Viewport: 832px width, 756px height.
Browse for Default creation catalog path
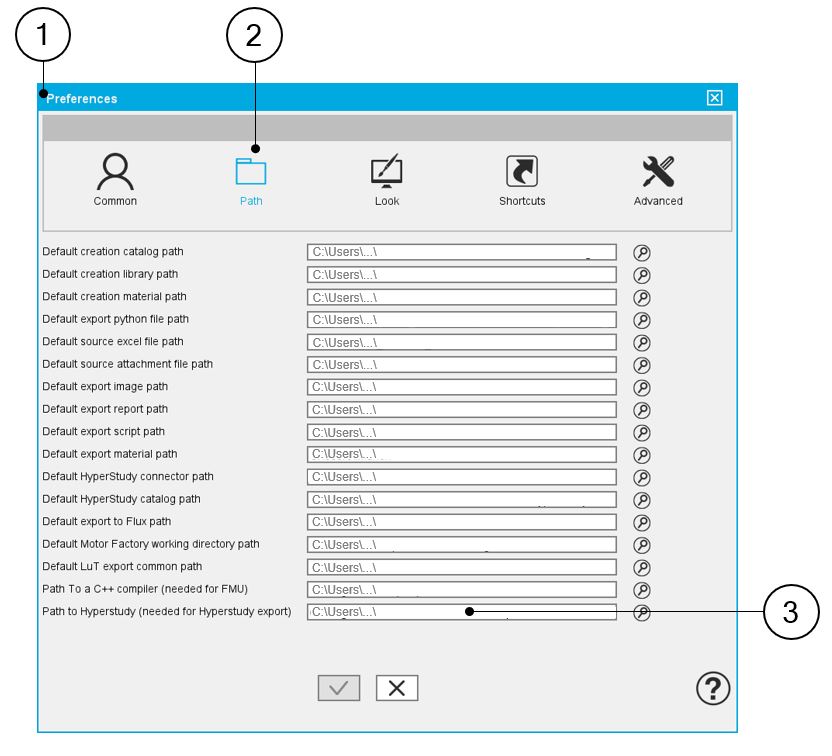click(x=642, y=252)
